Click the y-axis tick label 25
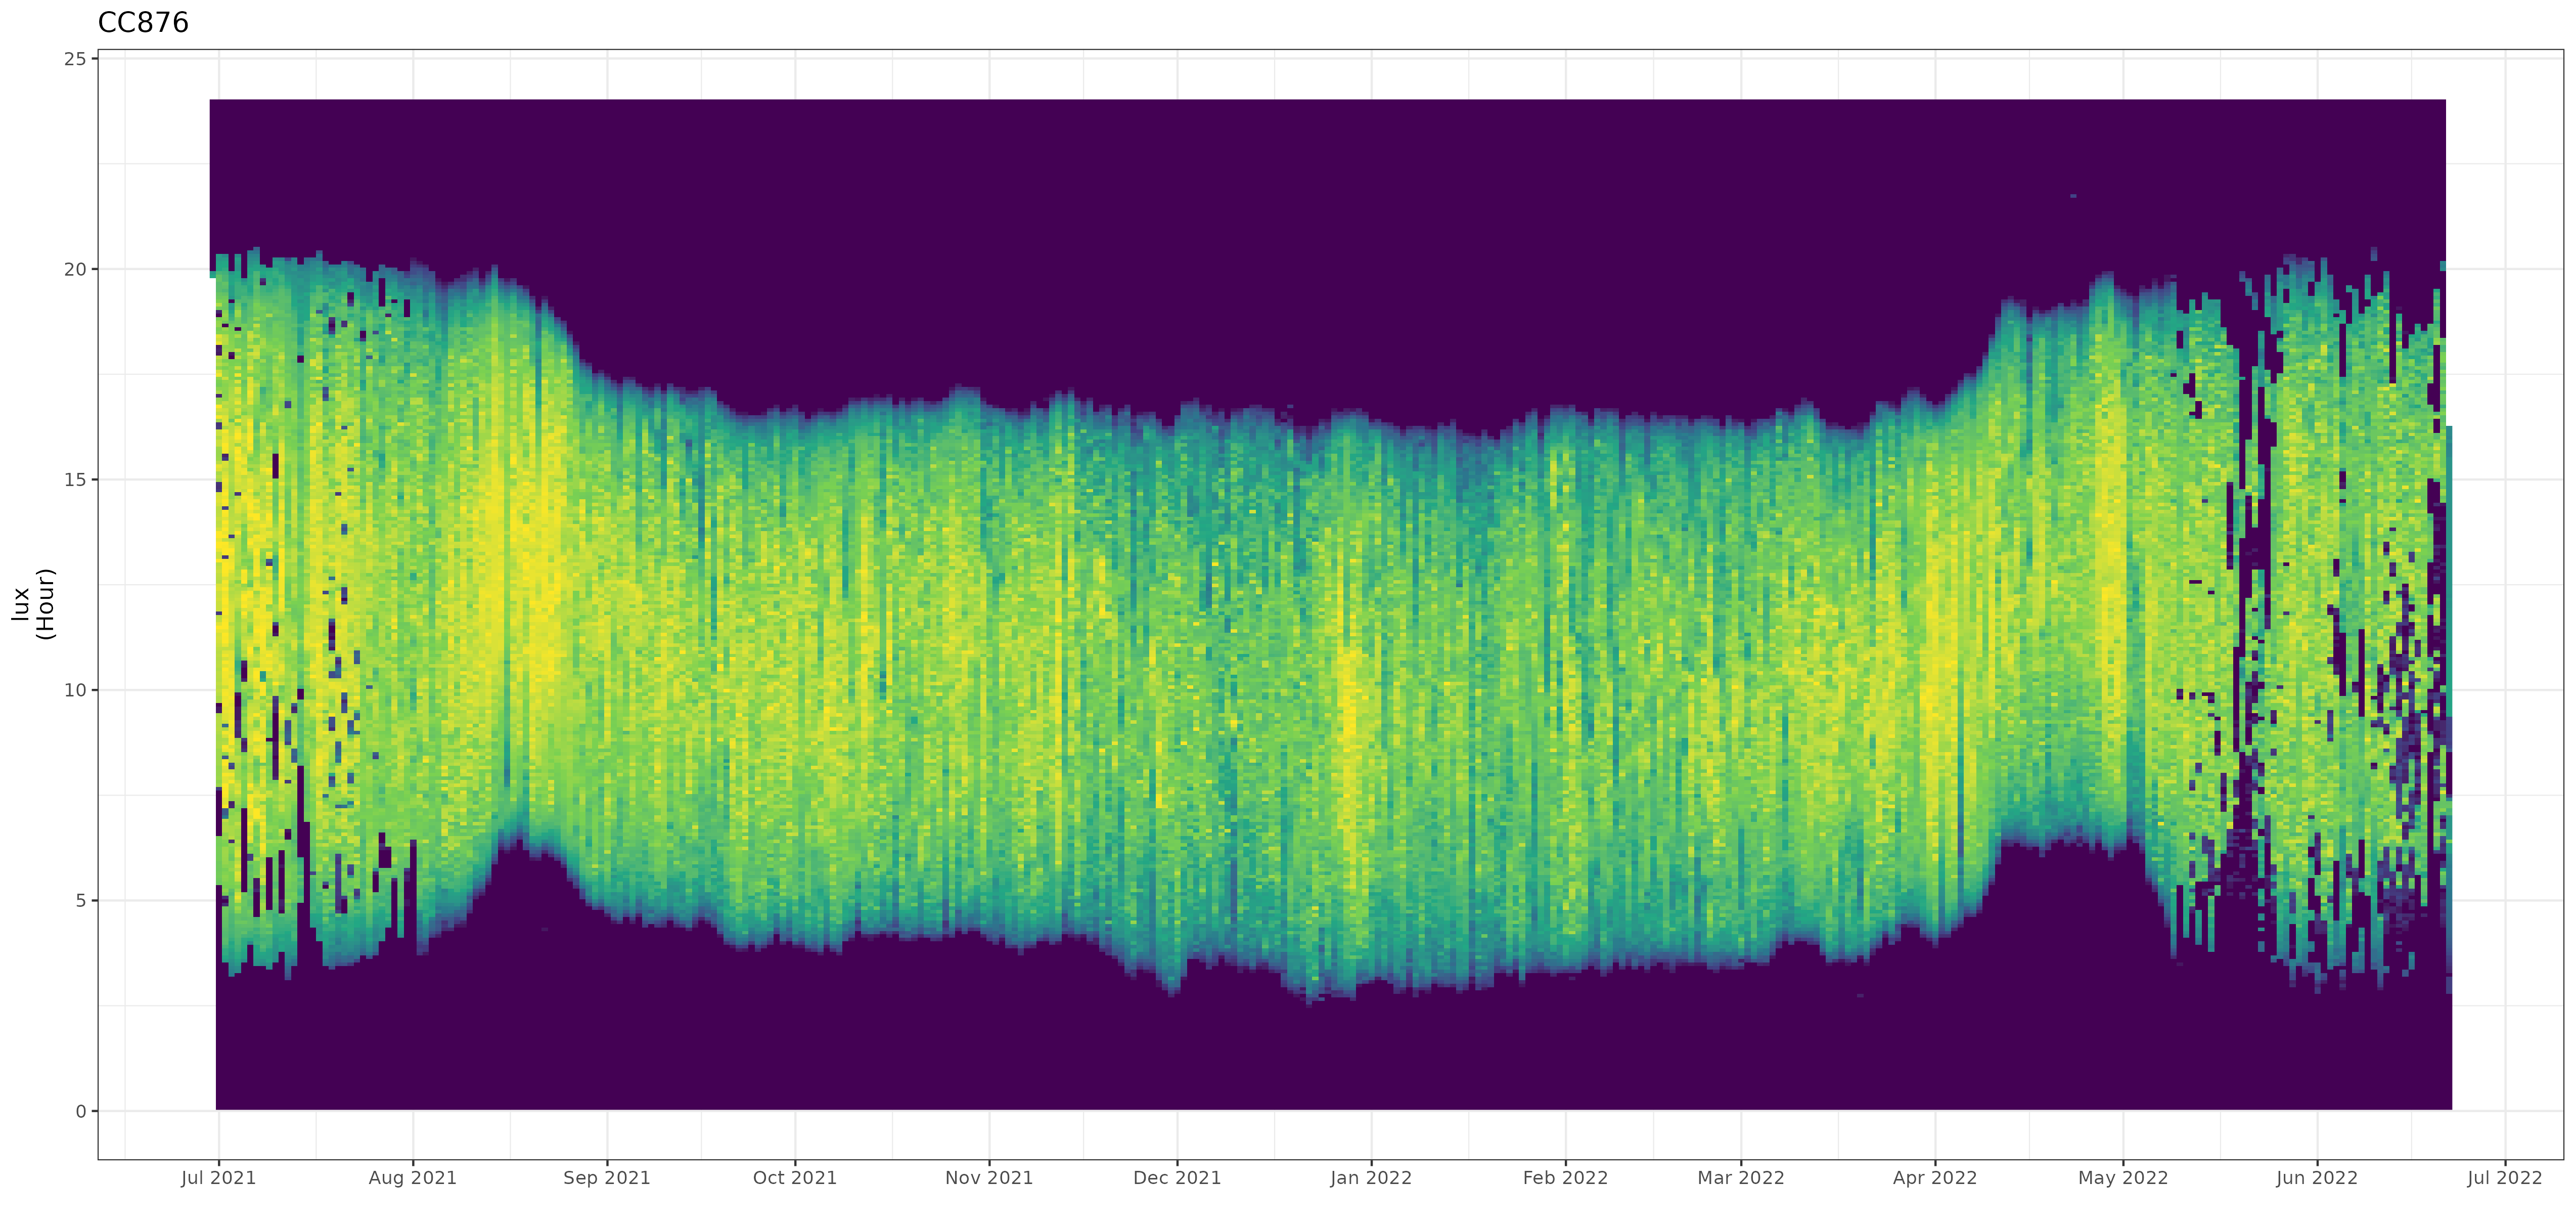Viewport: 2576px width, 1226px height. tap(75, 59)
